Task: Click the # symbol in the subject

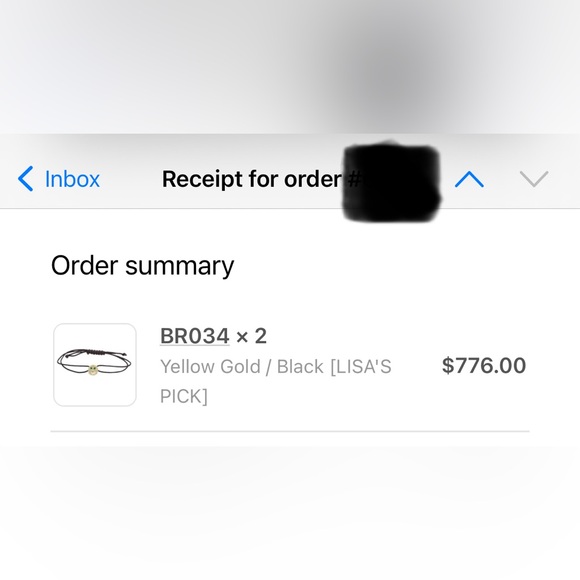Action: pyautogui.click(x=354, y=179)
